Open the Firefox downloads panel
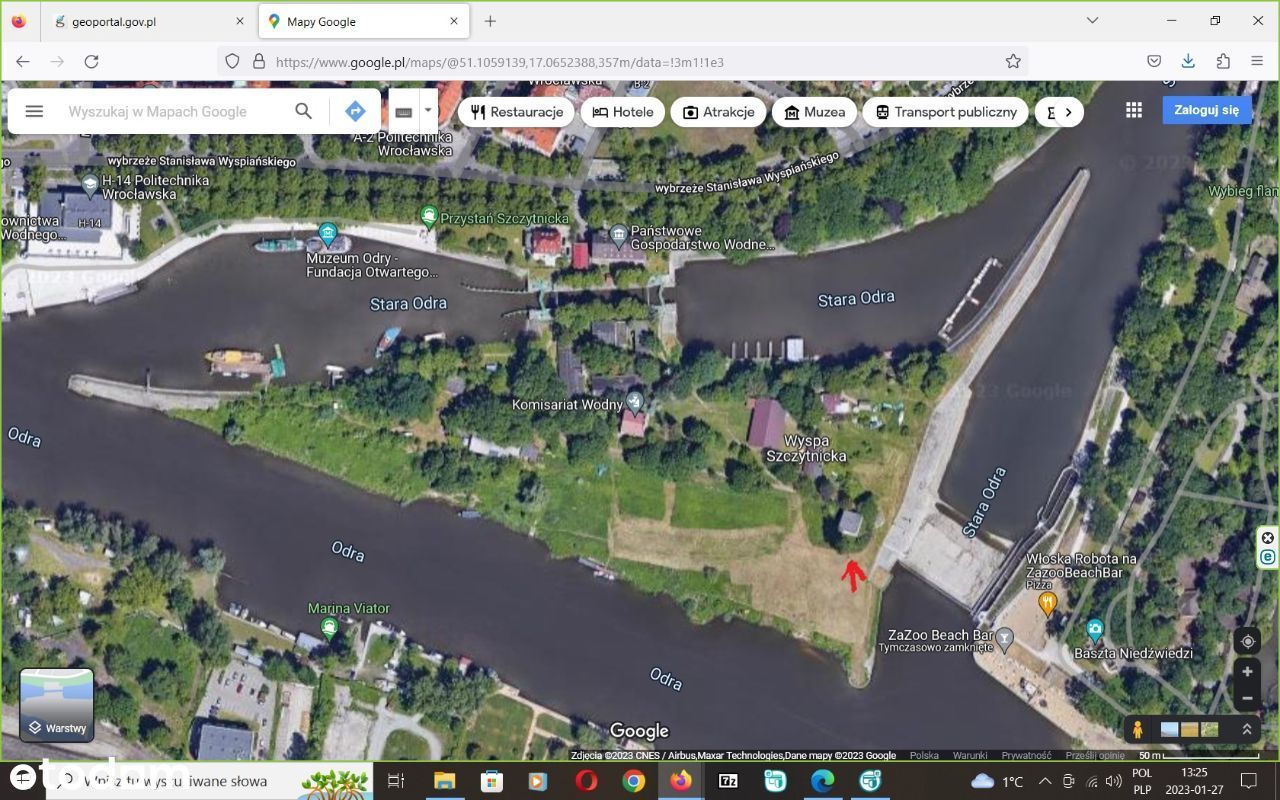 (1188, 61)
